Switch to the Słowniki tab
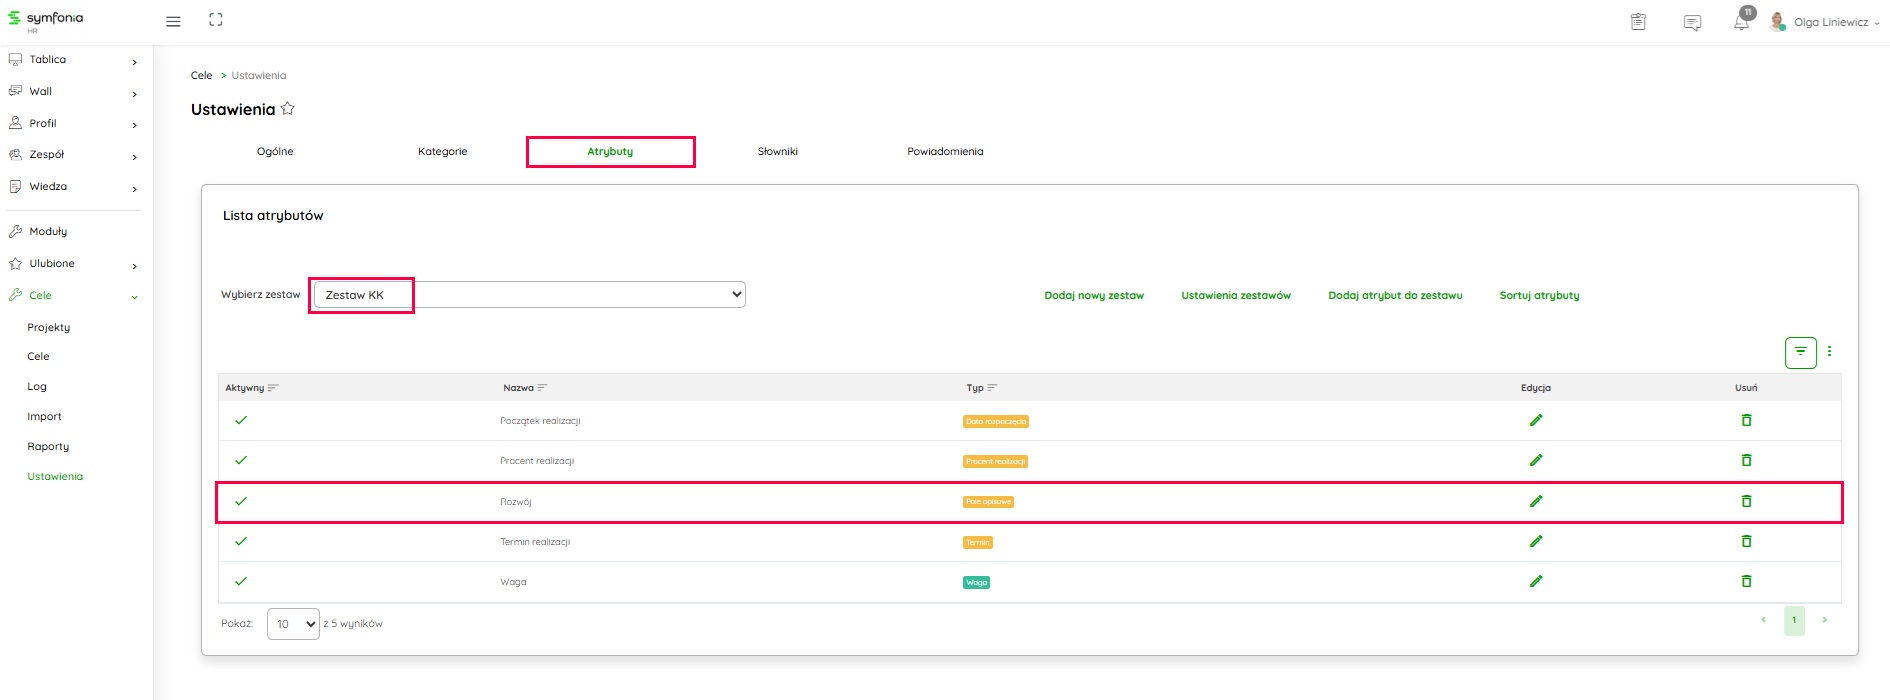 777,152
